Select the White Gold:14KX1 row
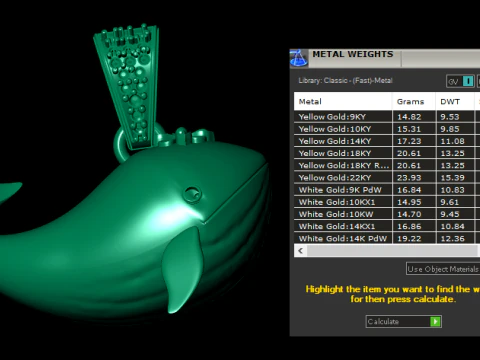Image resolution: width=480 pixels, height=360 pixels. tap(387, 226)
